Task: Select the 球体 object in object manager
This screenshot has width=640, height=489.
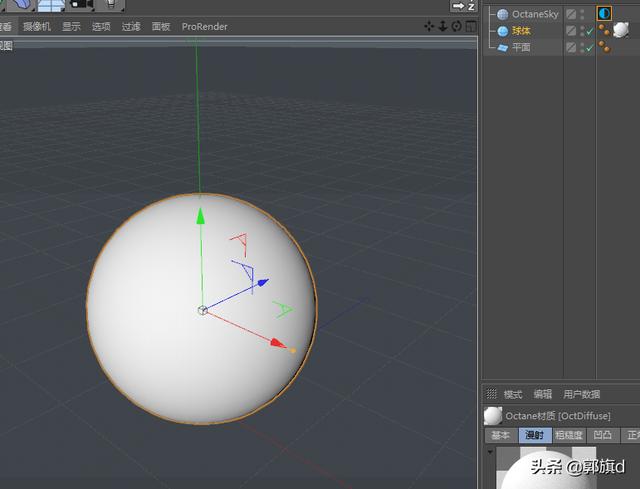Action: coord(521,31)
